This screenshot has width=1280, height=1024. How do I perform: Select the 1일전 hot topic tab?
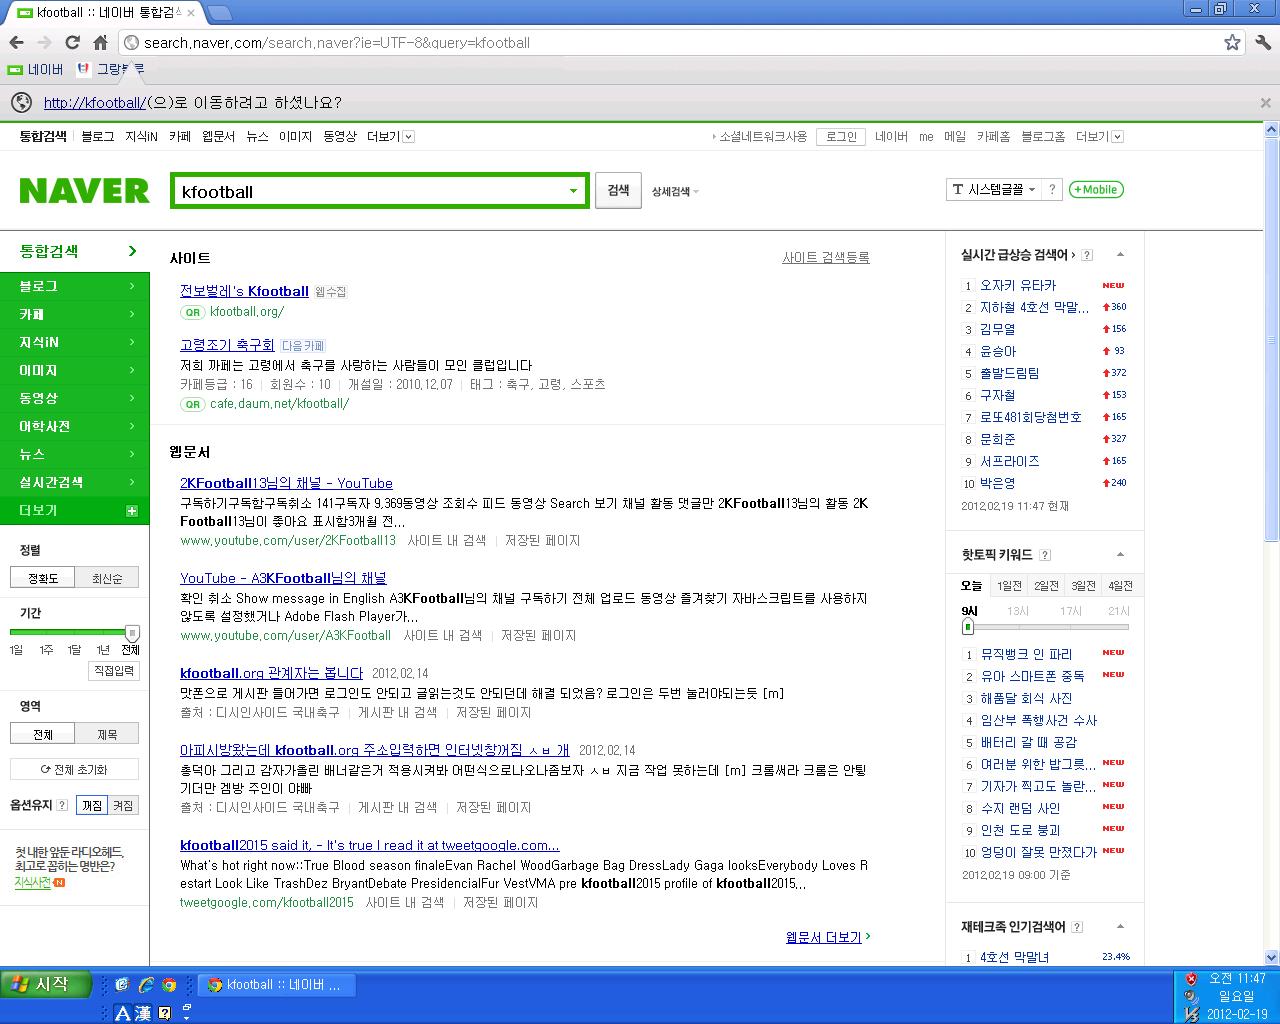click(x=1009, y=586)
